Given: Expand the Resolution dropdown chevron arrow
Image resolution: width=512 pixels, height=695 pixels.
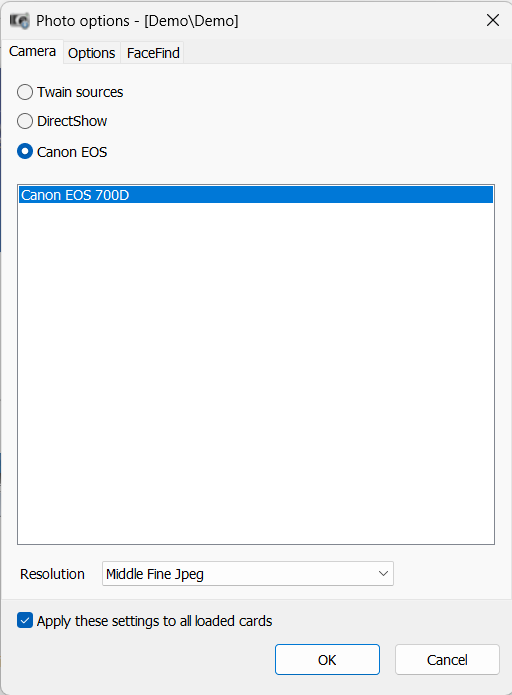Looking at the screenshot, I should coord(383,574).
